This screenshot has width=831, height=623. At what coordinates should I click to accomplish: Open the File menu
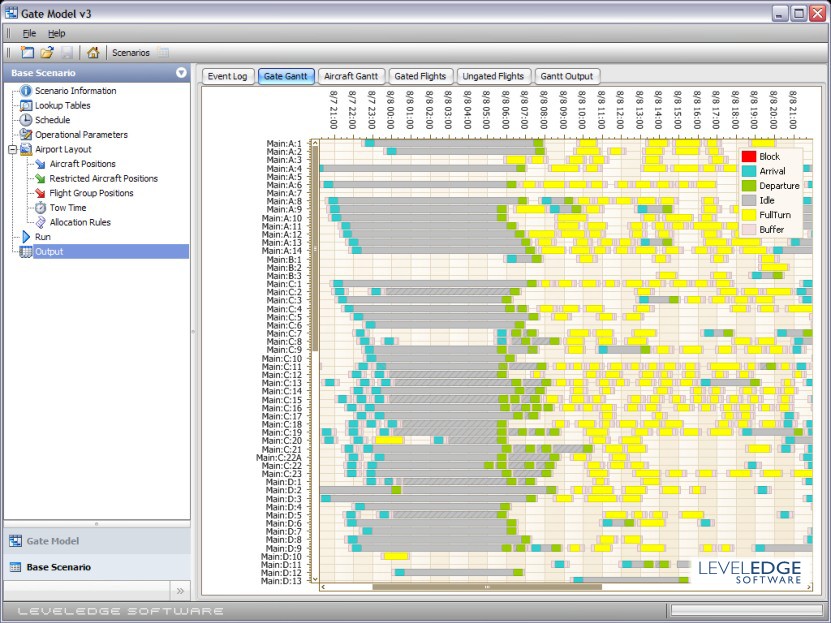point(29,33)
